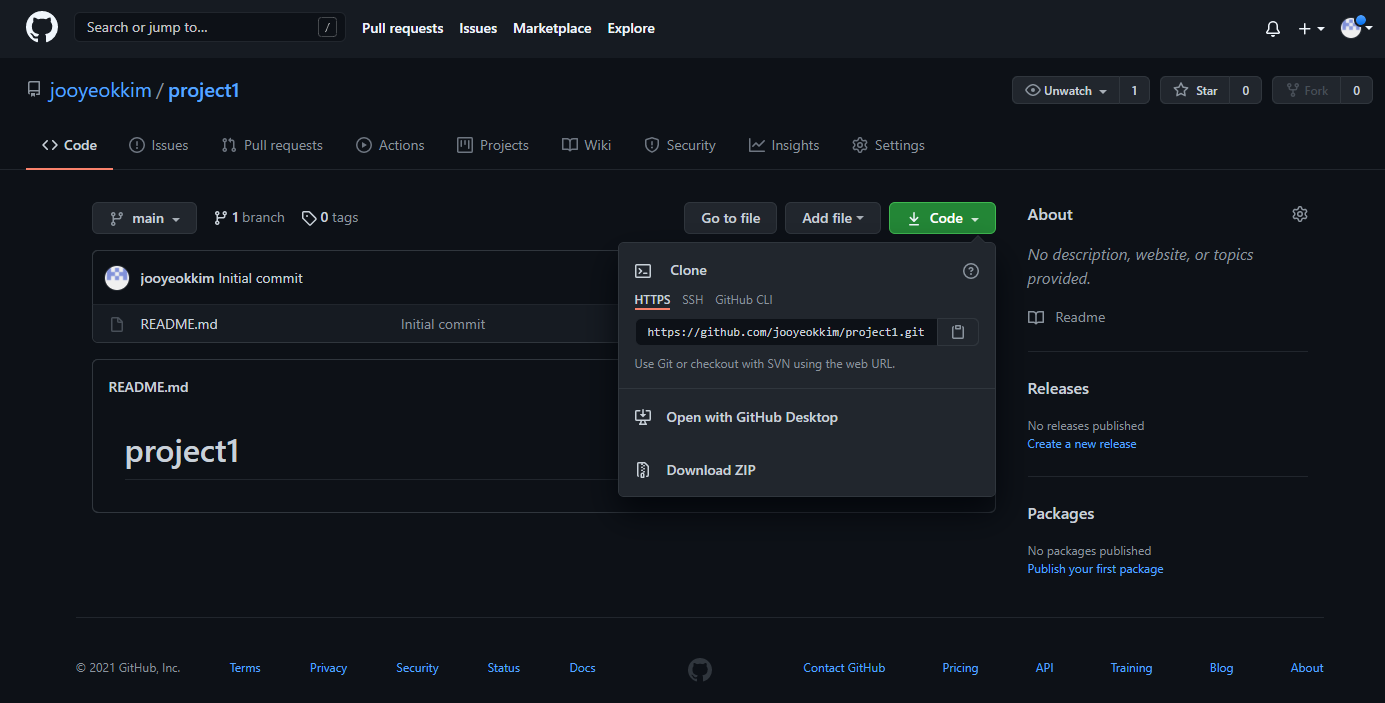Copy clone URL to clipboard

tap(958, 332)
